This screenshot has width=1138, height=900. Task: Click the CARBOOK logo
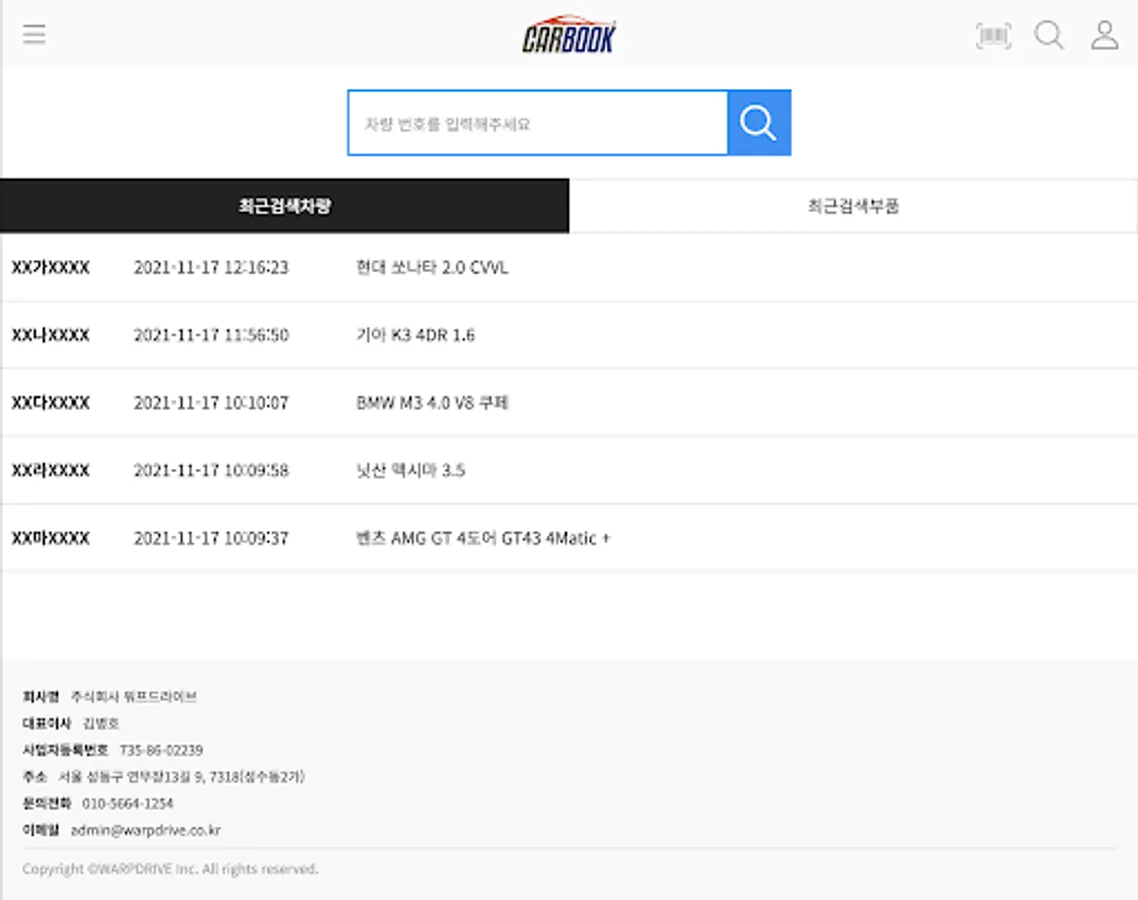pos(568,35)
